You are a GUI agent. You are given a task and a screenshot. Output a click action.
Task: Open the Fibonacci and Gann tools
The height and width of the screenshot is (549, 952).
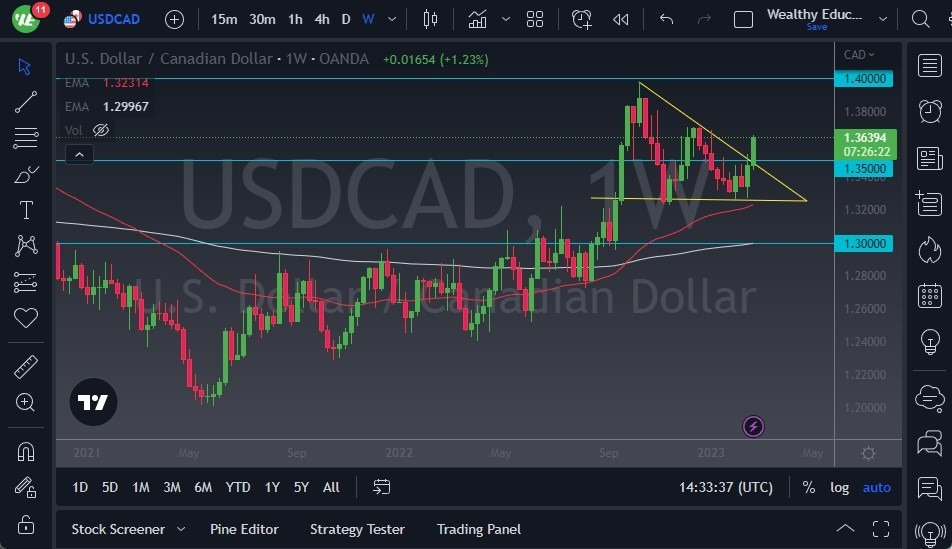(x=26, y=138)
